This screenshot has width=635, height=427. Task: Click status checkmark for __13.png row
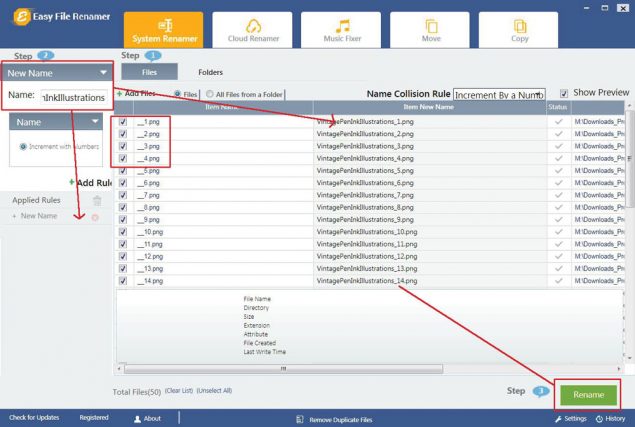(x=558, y=269)
